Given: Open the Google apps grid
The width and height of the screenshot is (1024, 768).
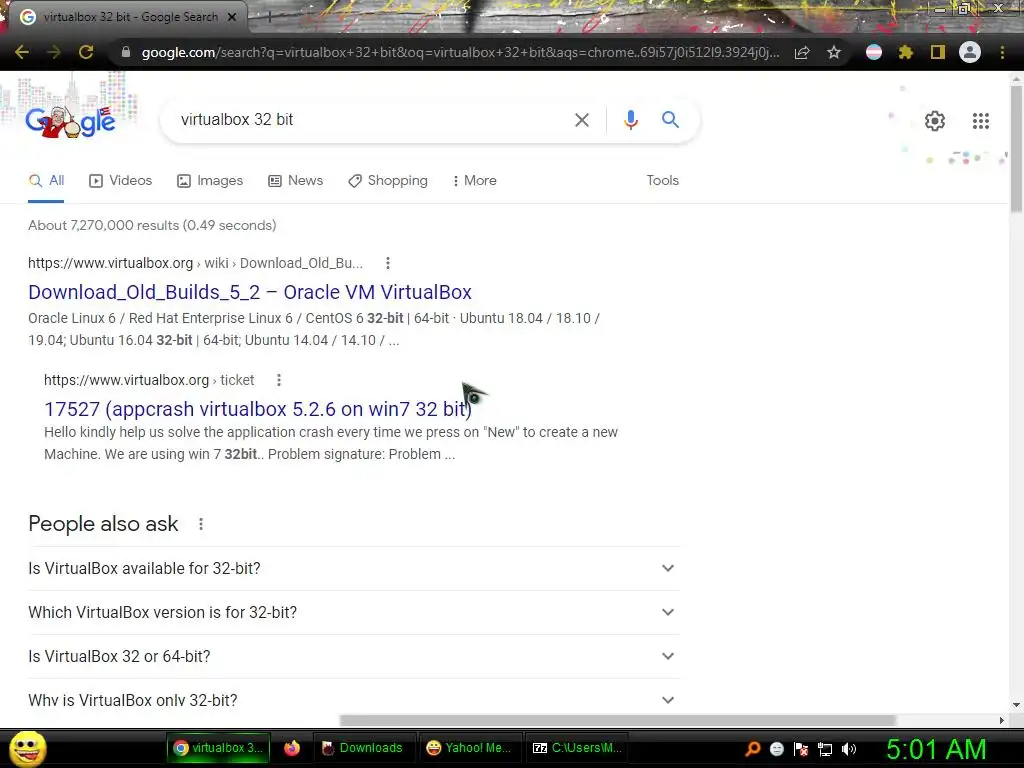Looking at the screenshot, I should click(x=981, y=121).
